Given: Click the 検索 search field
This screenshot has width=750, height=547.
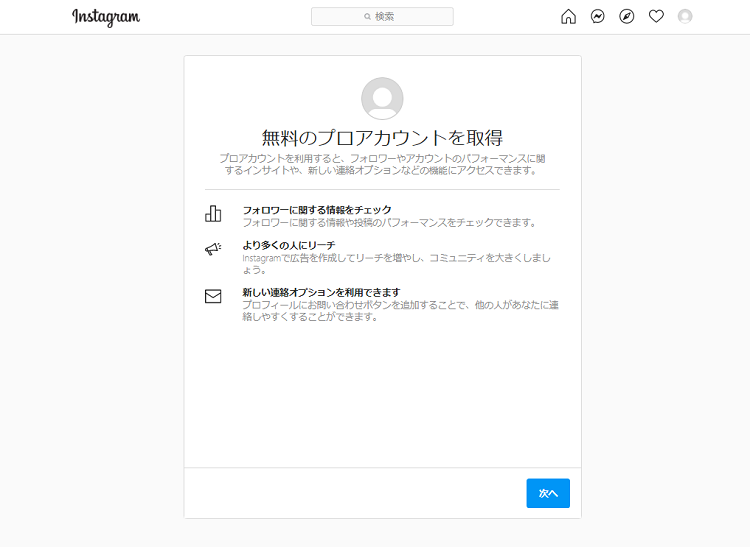Looking at the screenshot, I should pyautogui.click(x=382, y=17).
